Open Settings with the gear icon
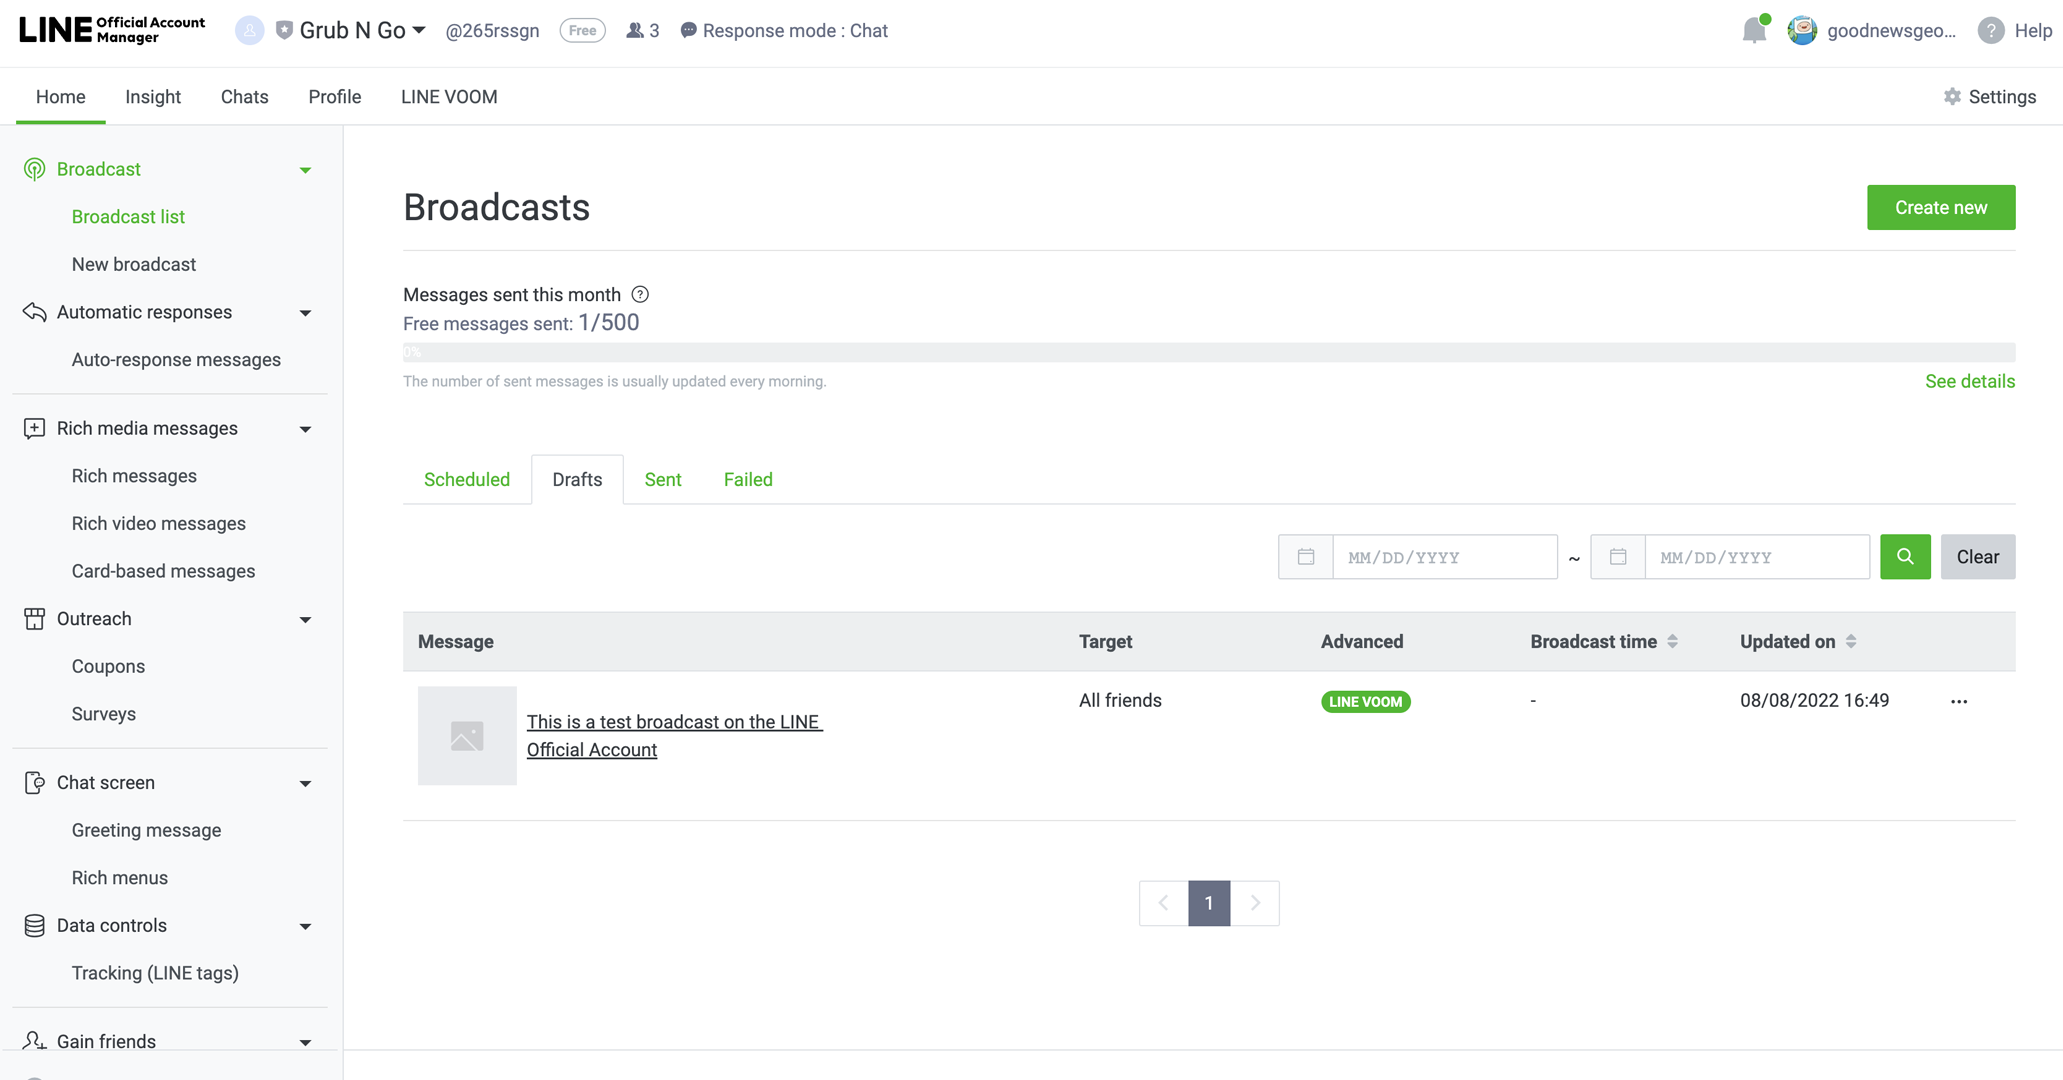The width and height of the screenshot is (2063, 1080). 1989,97
